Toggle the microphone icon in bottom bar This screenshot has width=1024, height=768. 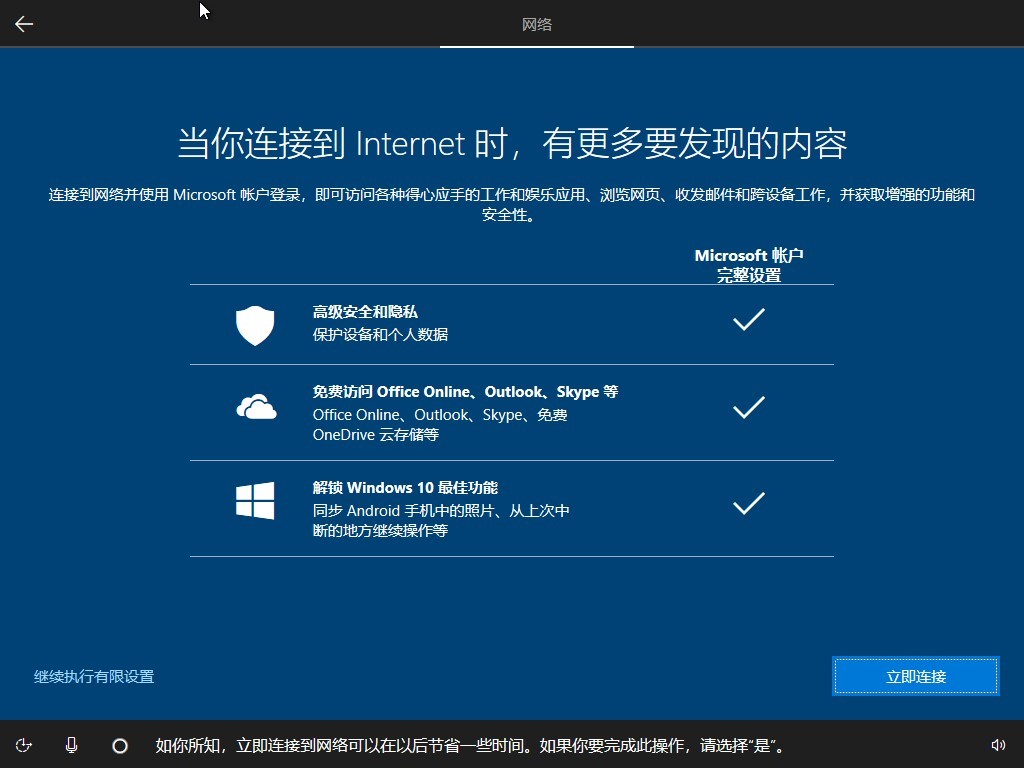[72, 745]
